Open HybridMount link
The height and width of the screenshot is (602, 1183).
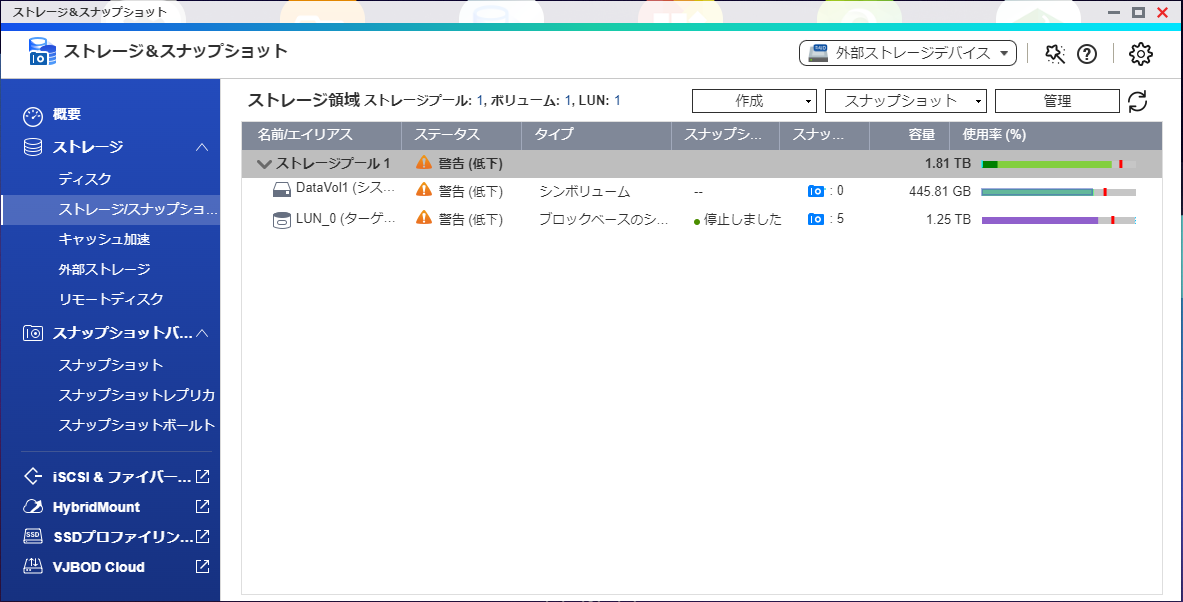tap(97, 507)
